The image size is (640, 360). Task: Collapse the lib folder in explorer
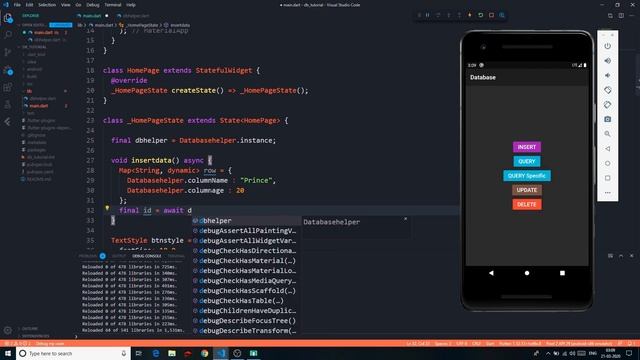point(29,91)
